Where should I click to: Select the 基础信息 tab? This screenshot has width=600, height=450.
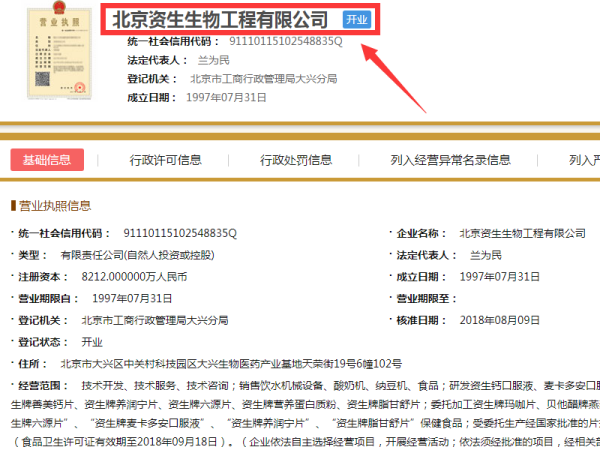pyautogui.click(x=47, y=160)
